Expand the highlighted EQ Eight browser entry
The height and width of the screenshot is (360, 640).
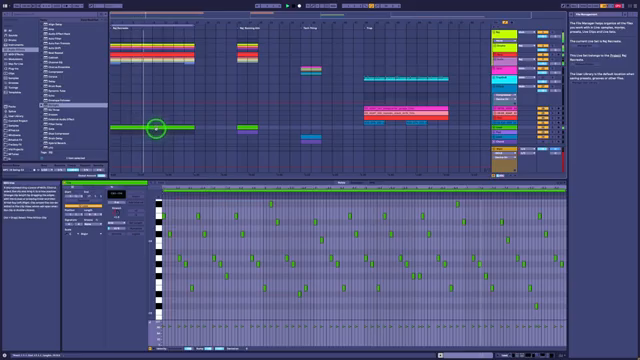[41, 105]
